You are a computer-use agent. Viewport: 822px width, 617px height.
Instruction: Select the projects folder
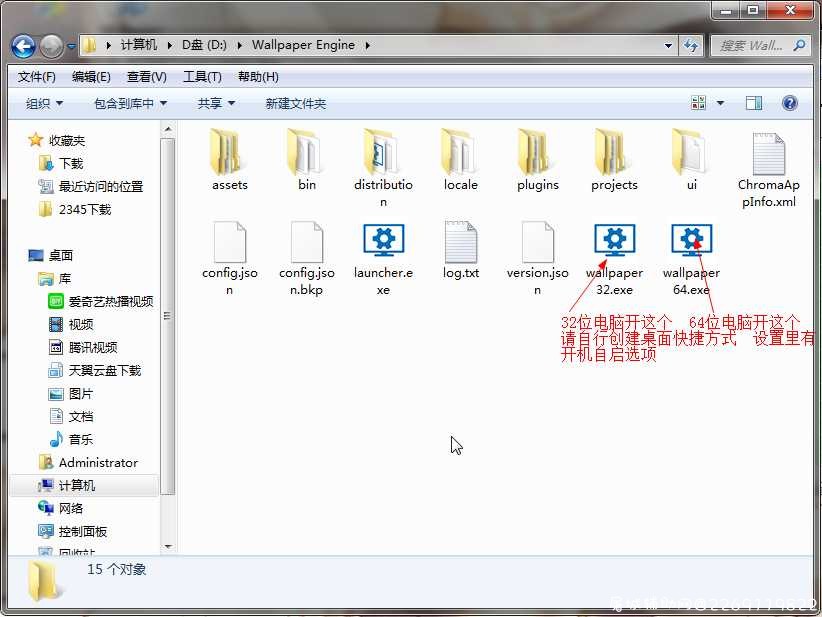point(614,160)
